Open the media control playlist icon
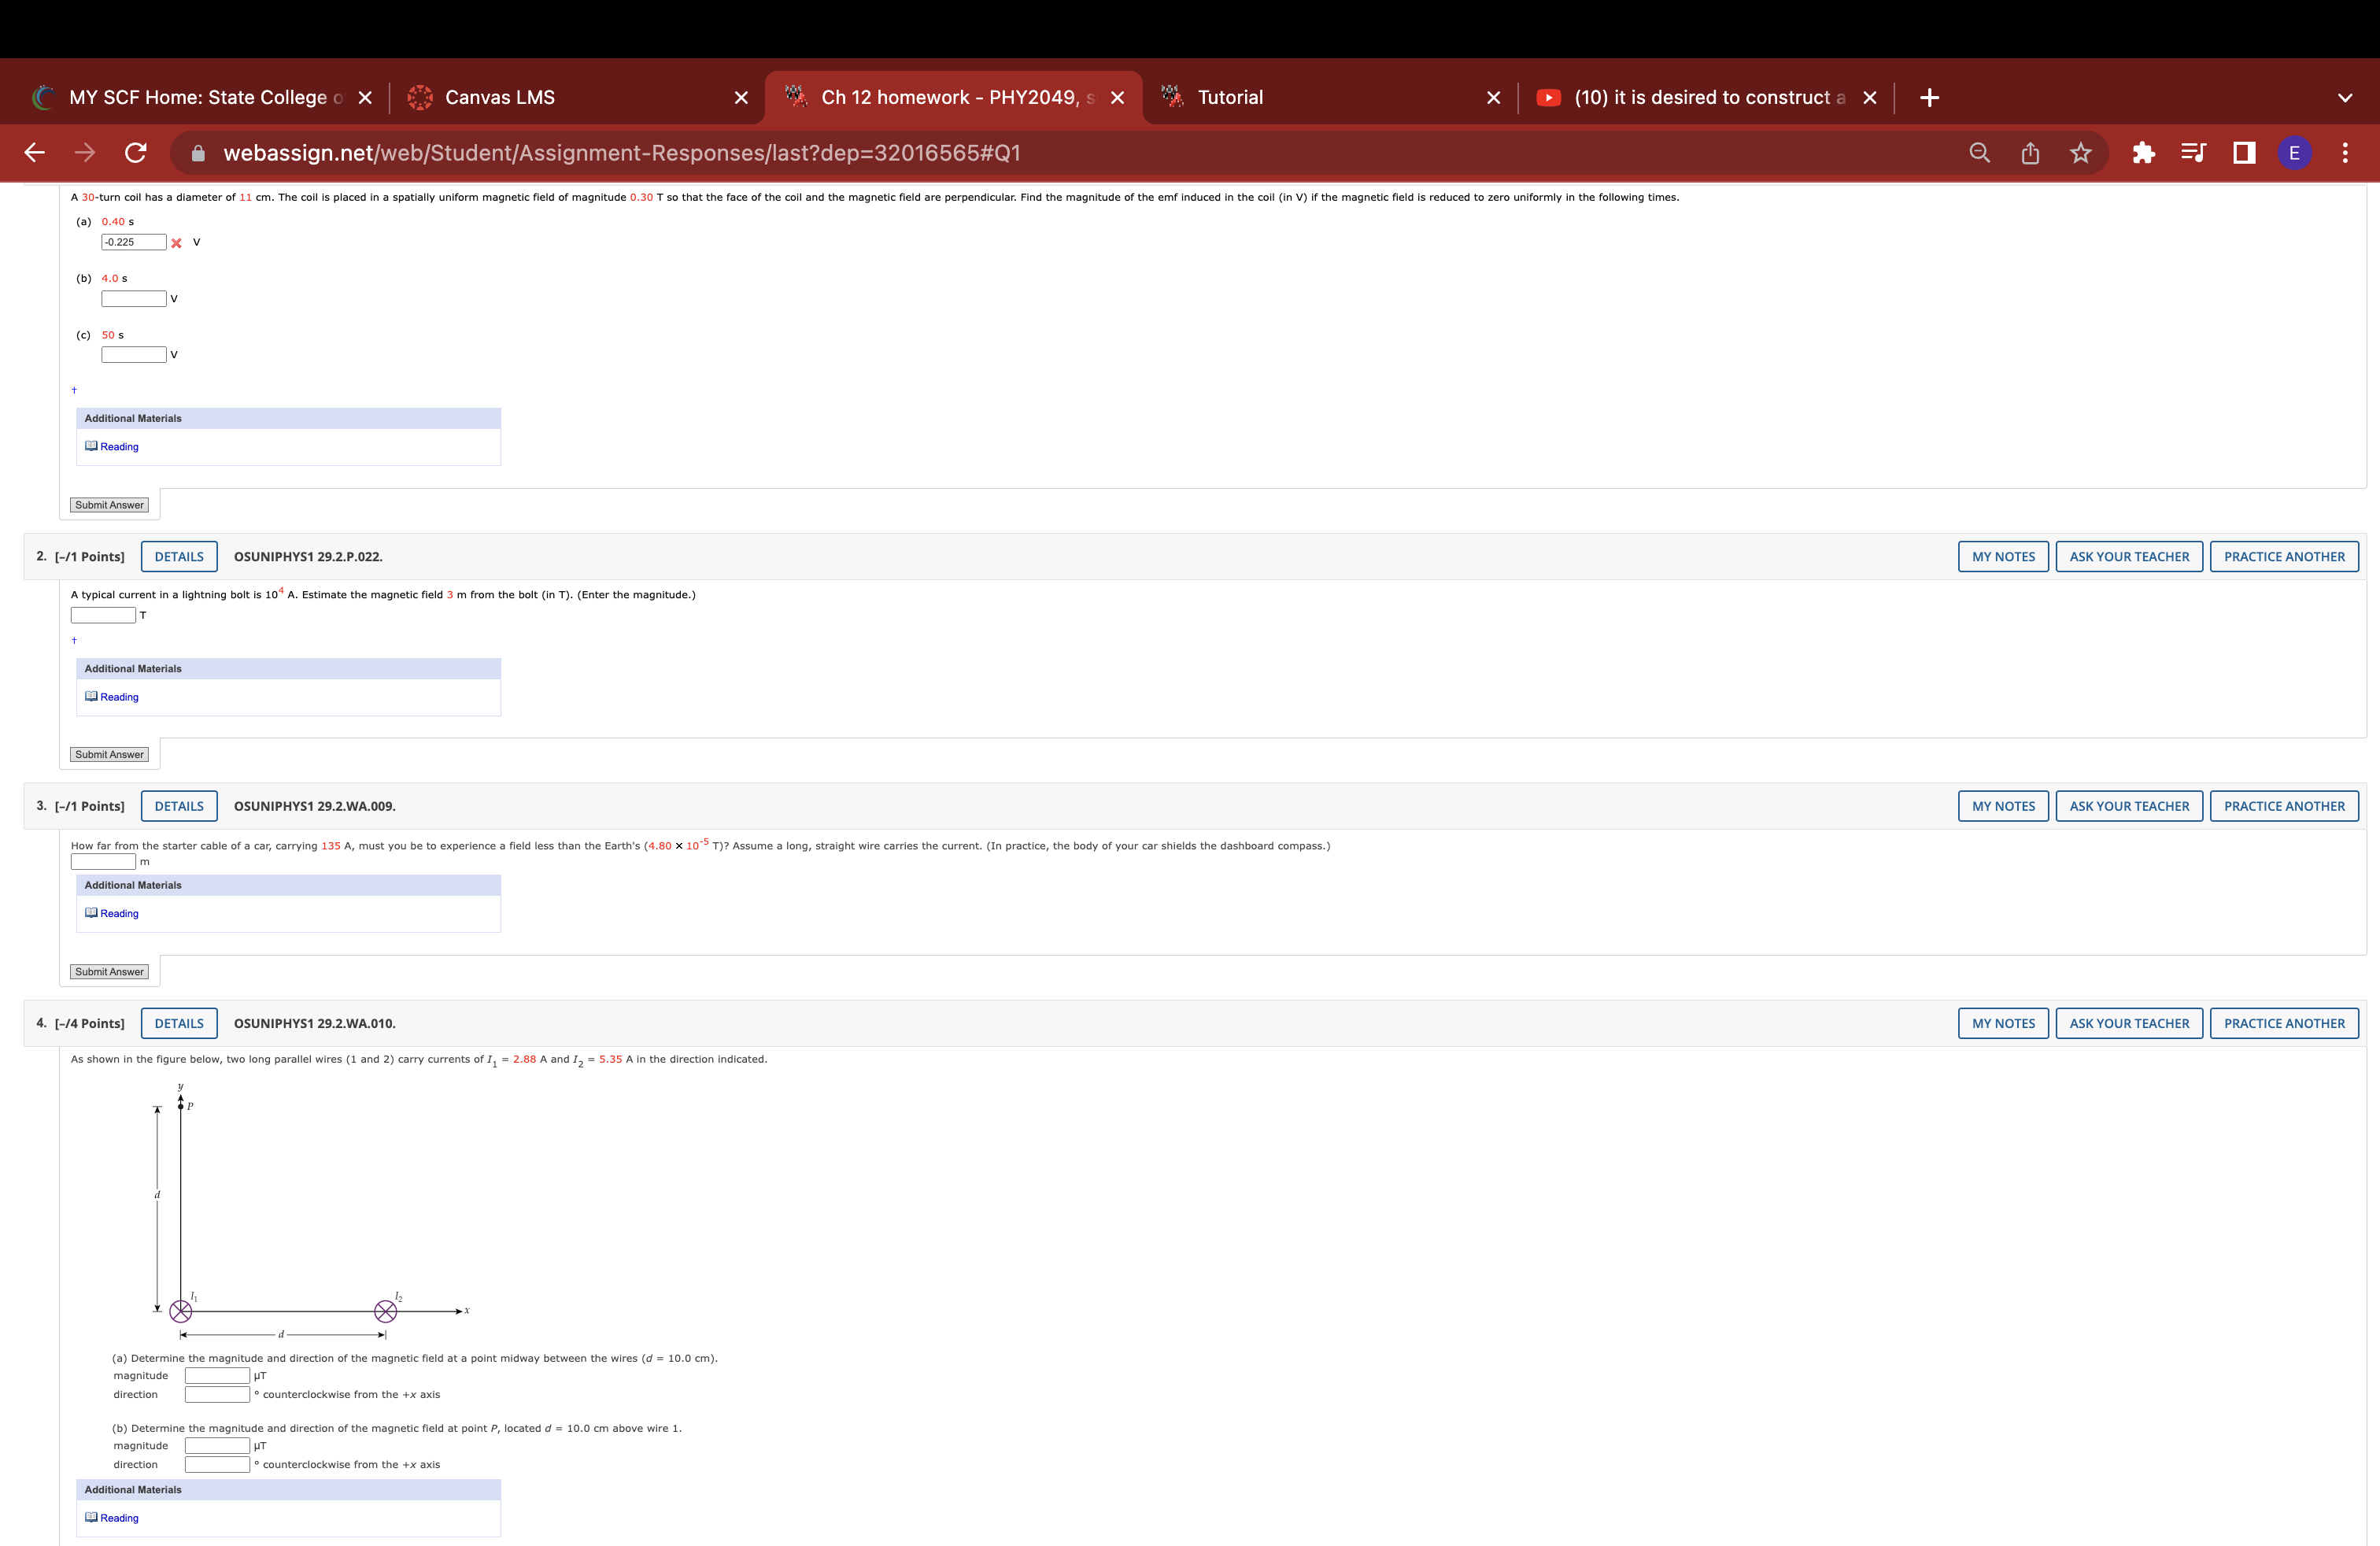Viewport: 2380px width, 1546px height. (2193, 153)
